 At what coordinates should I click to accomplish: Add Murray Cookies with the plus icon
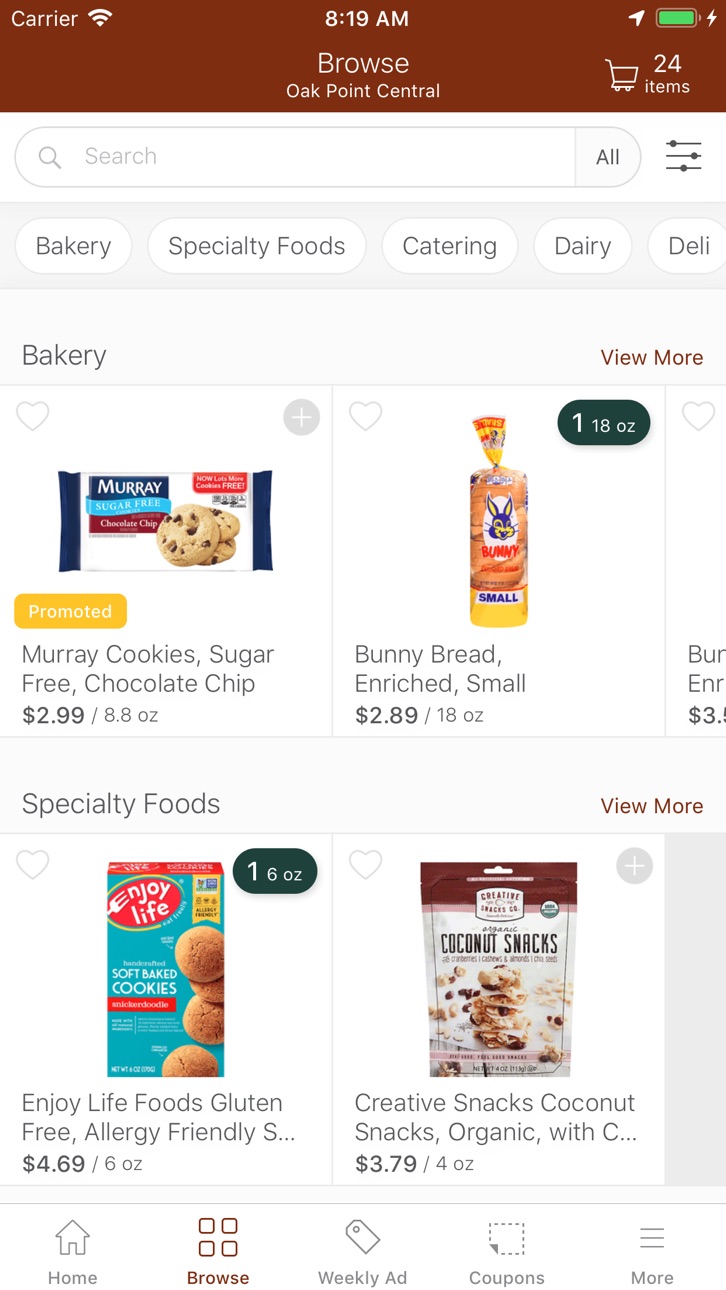coord(301,417)
